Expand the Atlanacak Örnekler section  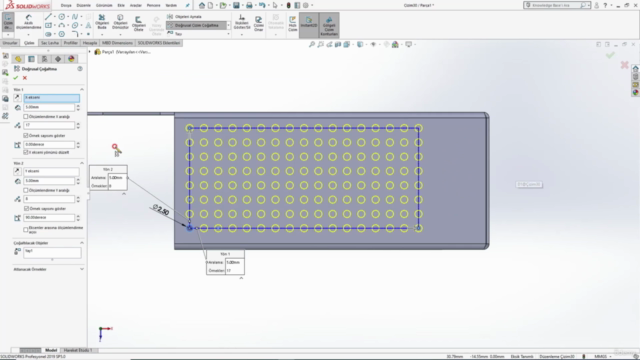point(82,269)
